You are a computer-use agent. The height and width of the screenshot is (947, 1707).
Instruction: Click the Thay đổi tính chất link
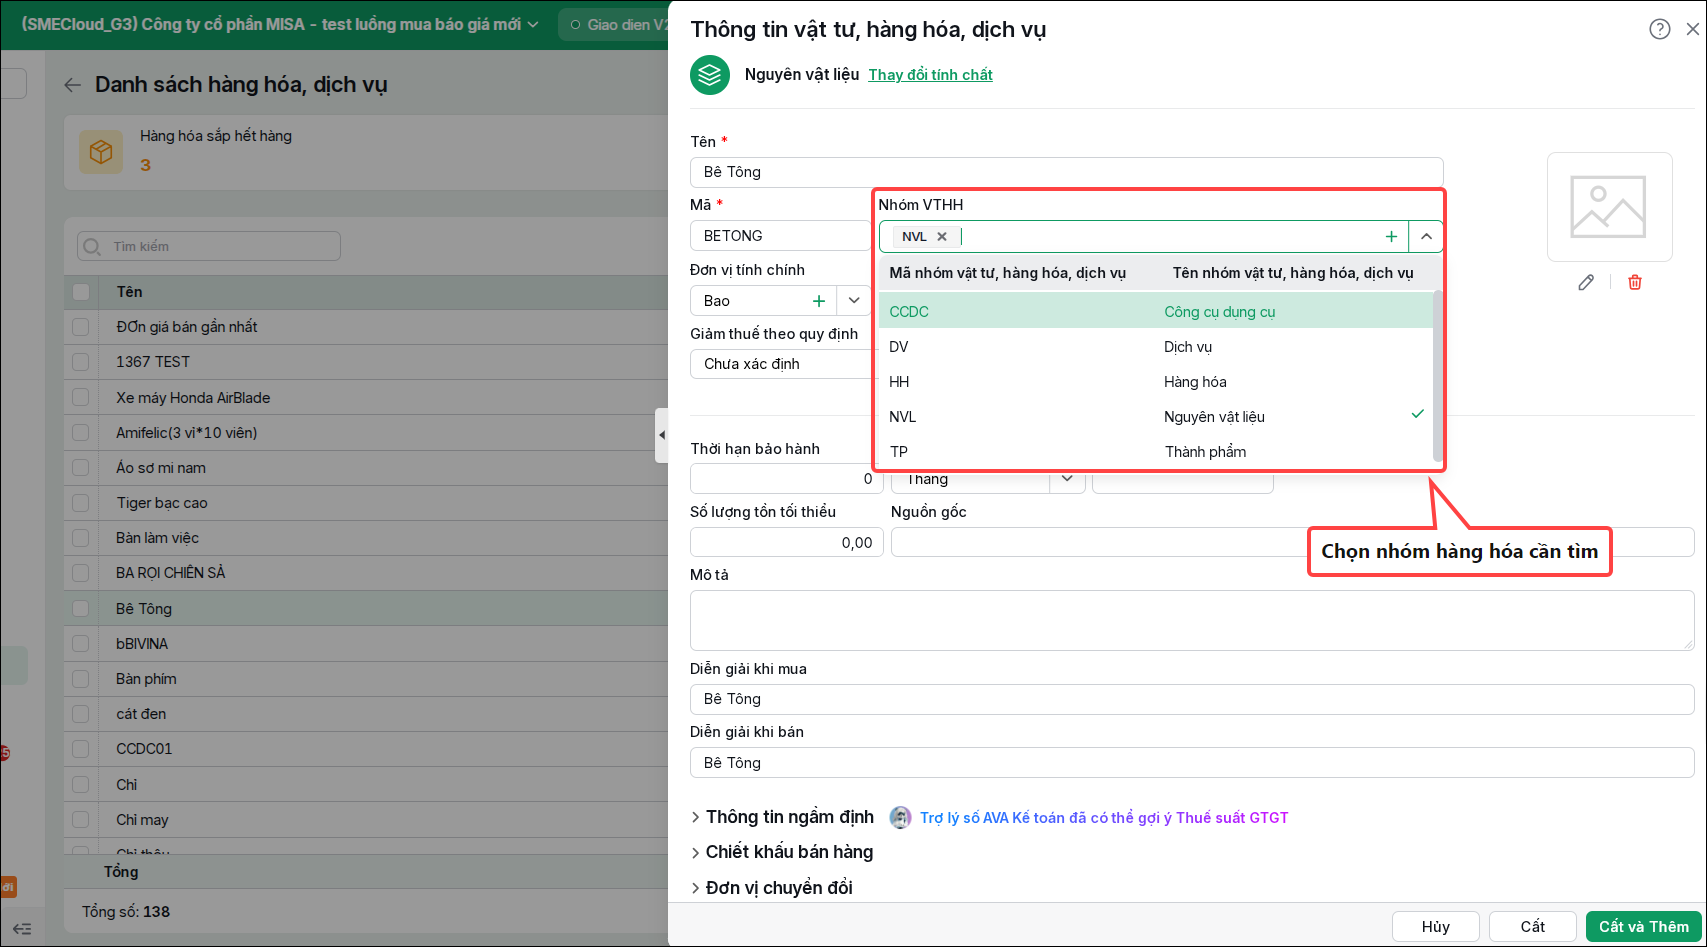pyautogui.click(x=930, y=75)
